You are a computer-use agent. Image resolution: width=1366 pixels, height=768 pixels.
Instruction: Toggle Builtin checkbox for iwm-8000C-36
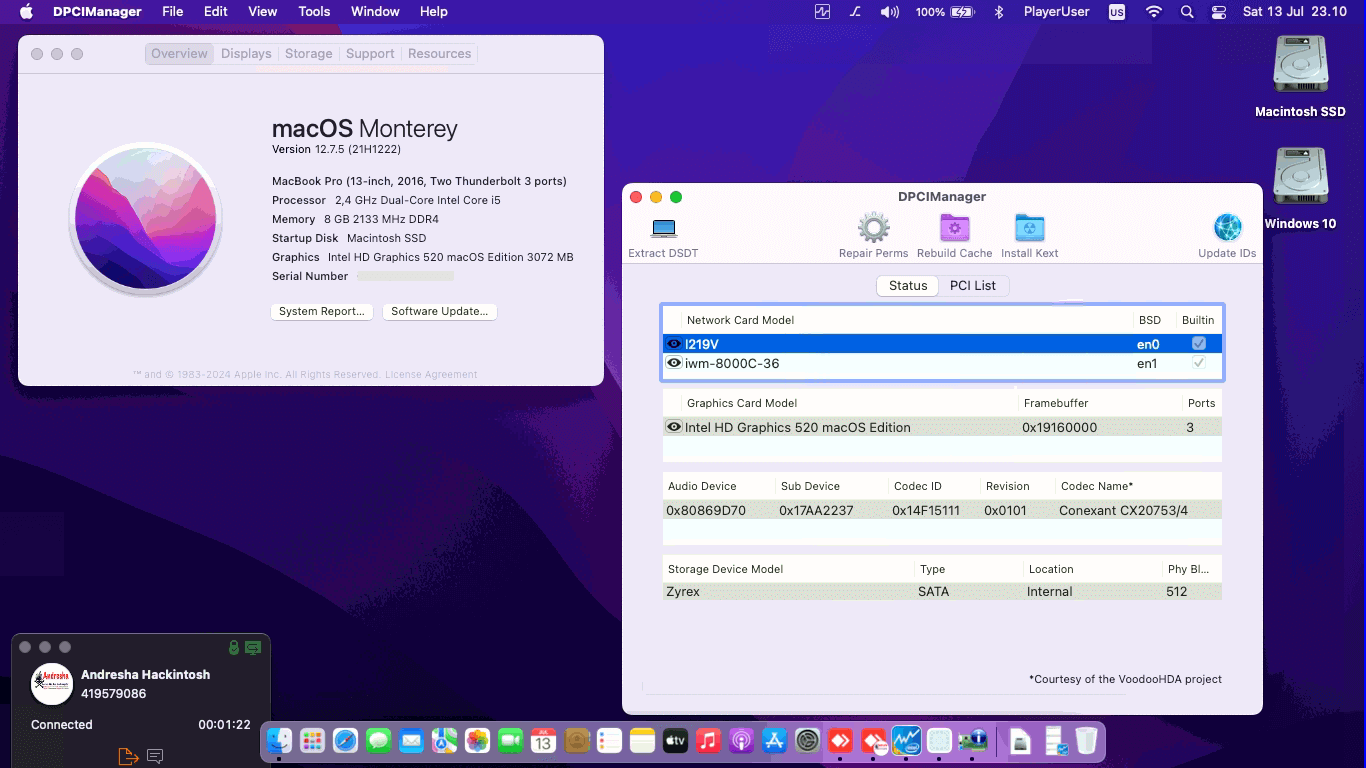1198,363
